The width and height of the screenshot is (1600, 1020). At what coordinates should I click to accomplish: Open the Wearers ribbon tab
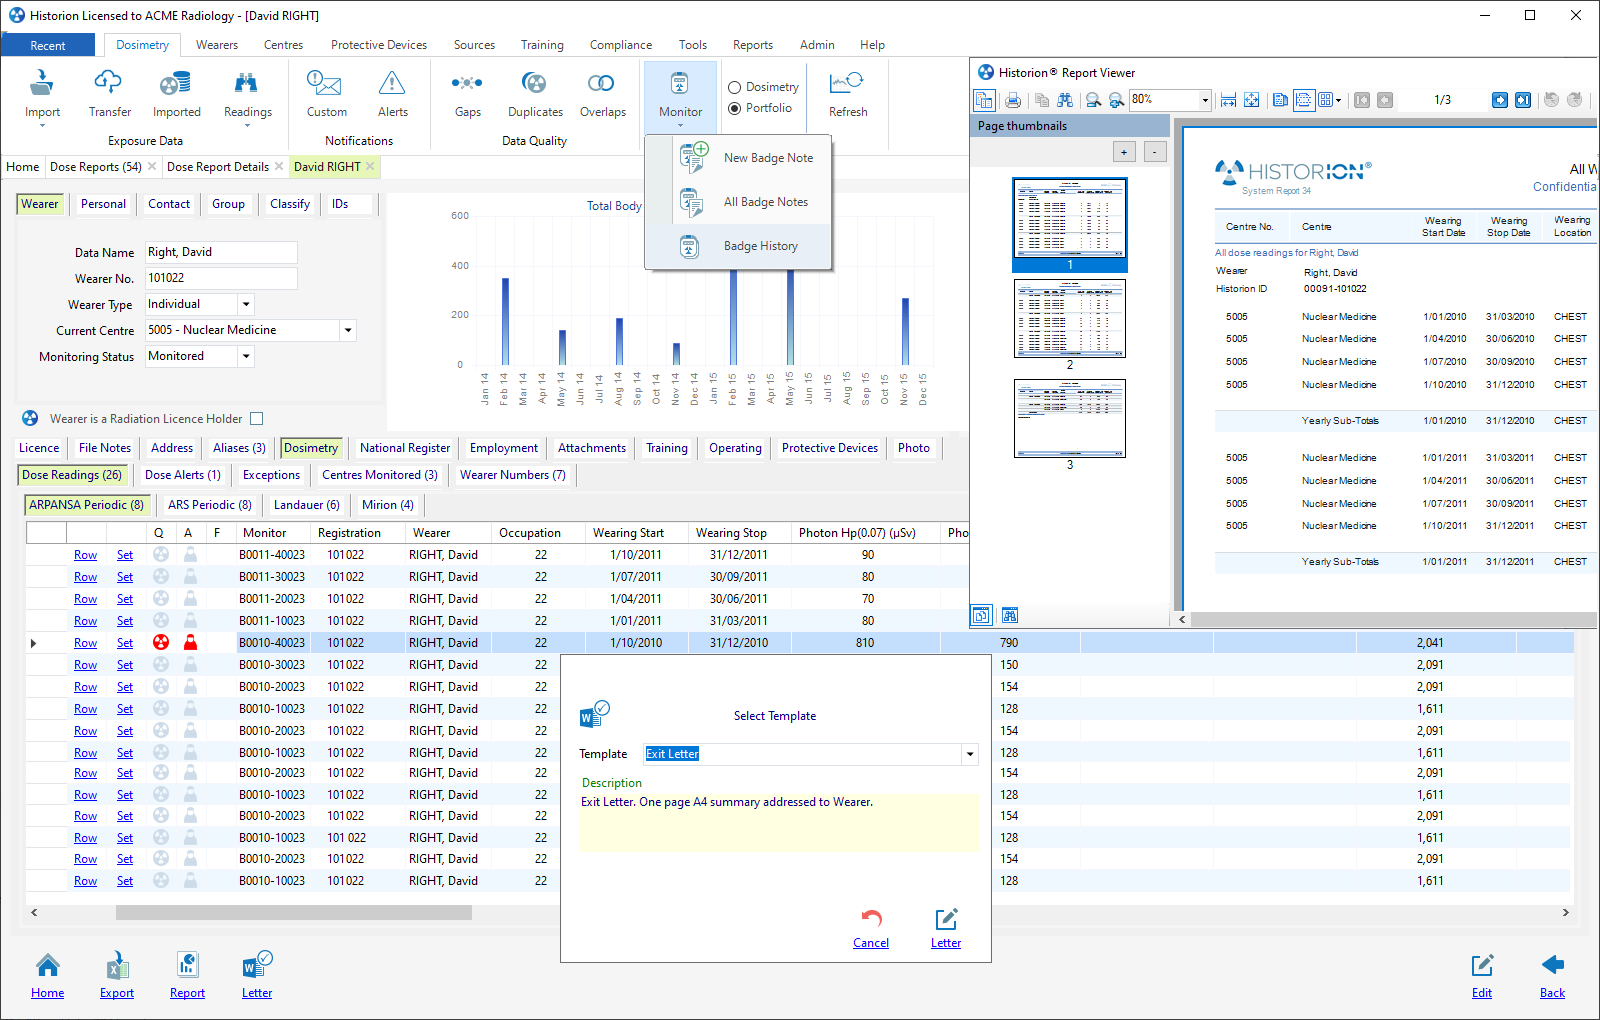tap(217, 45)
